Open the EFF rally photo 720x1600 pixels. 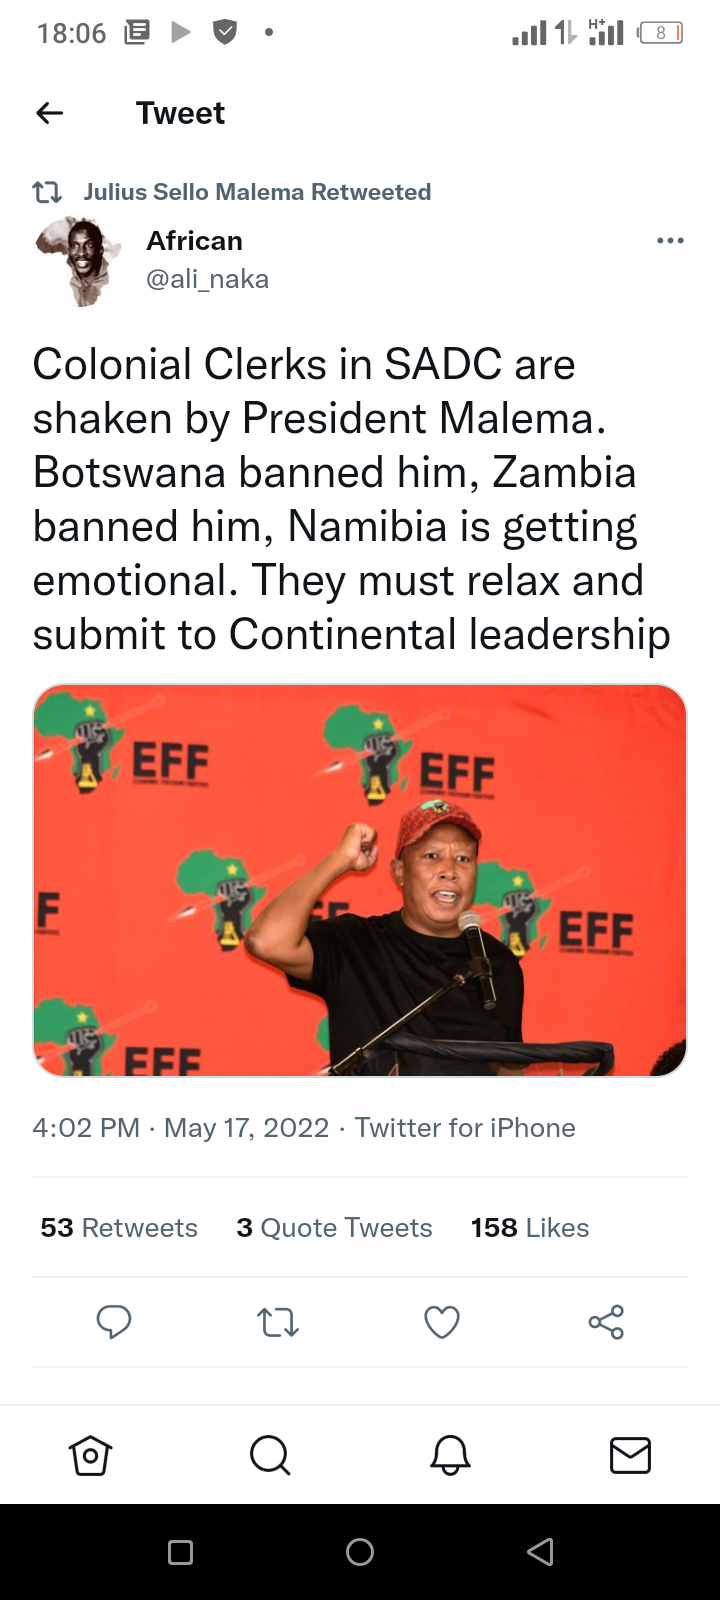(360, 880)
